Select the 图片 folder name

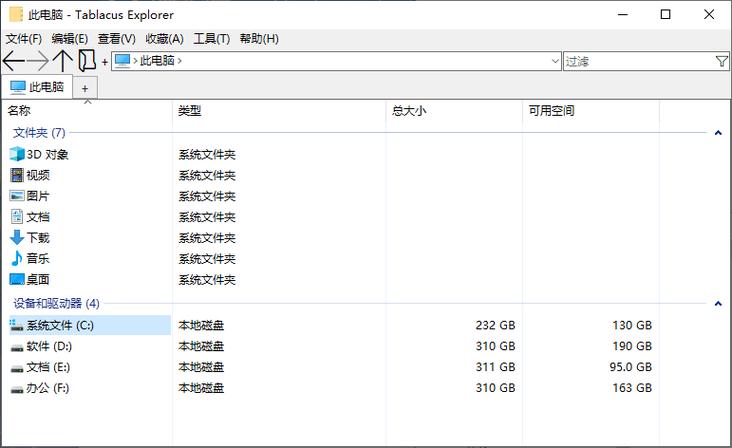click(x=38, y=196)
